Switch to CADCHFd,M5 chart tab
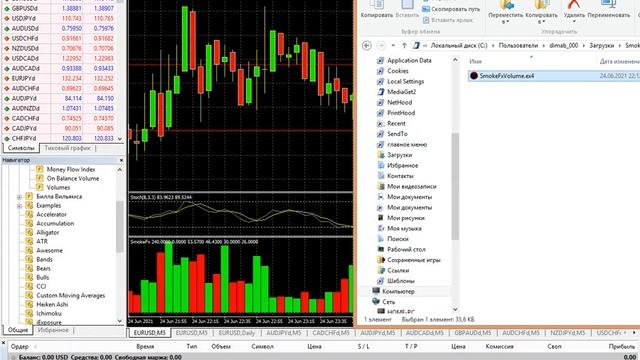Image resolution: width=640 pixels, height=360 pixels. coord(331,333)
